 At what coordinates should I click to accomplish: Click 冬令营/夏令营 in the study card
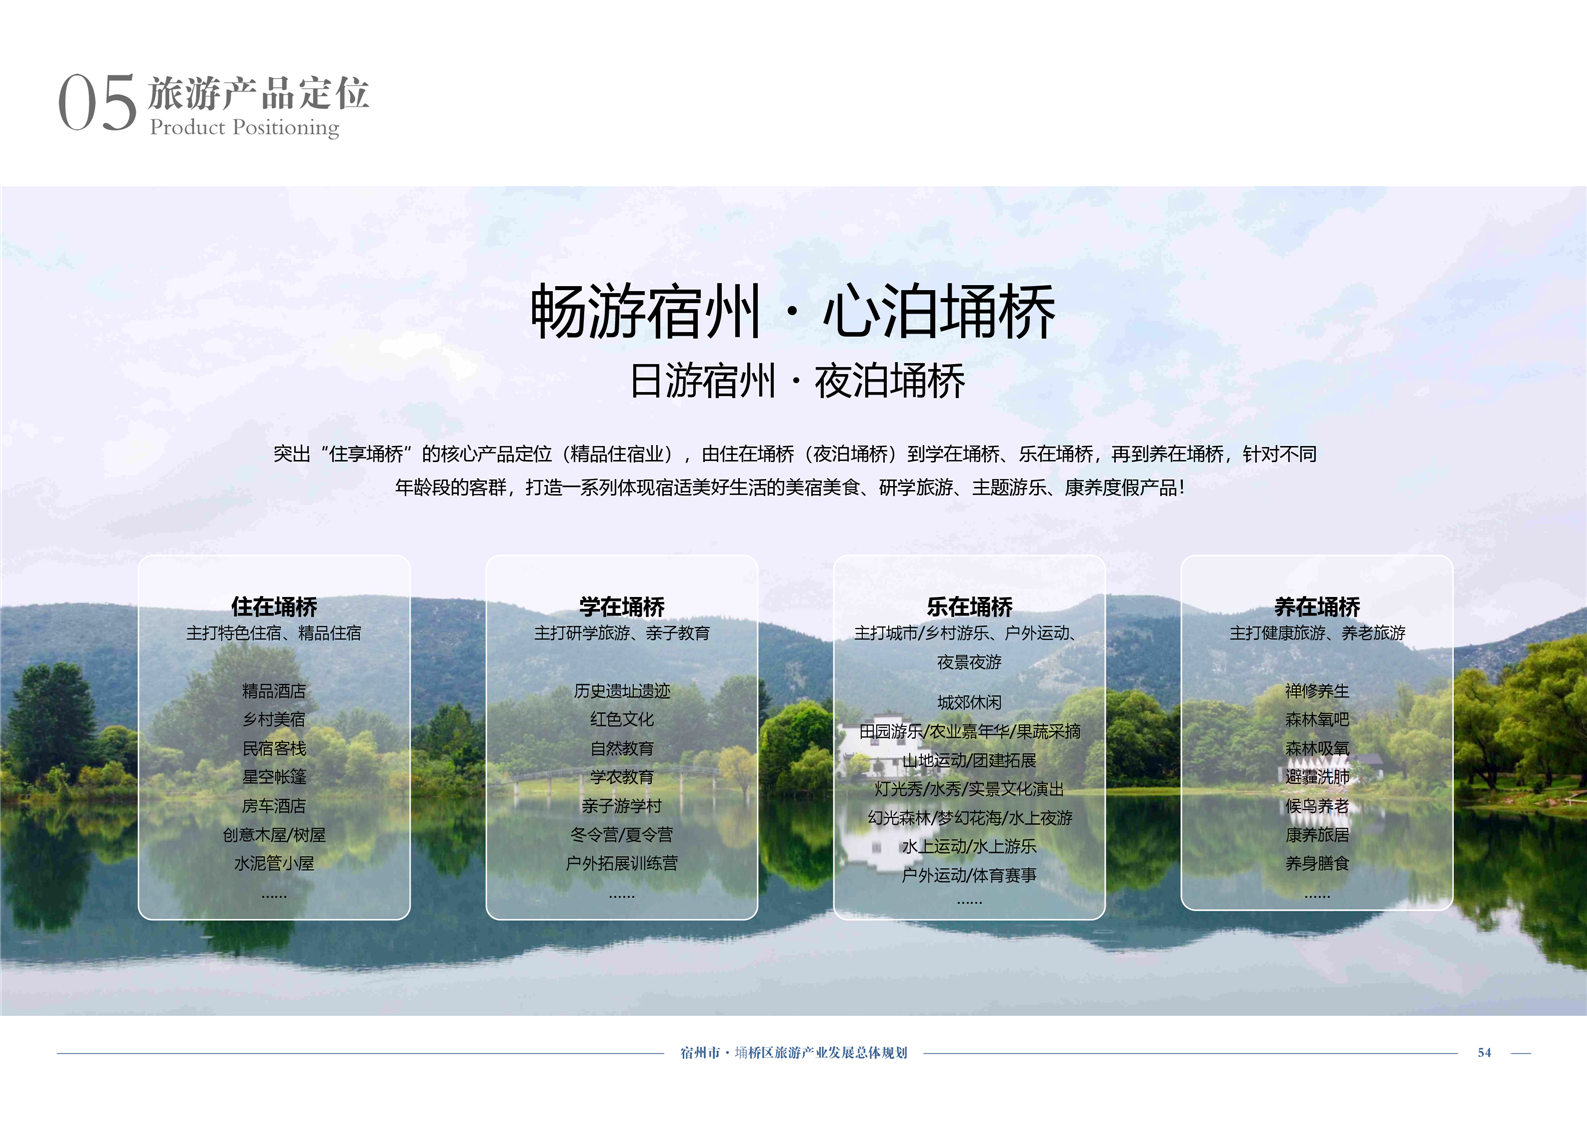tap(621, 834)
